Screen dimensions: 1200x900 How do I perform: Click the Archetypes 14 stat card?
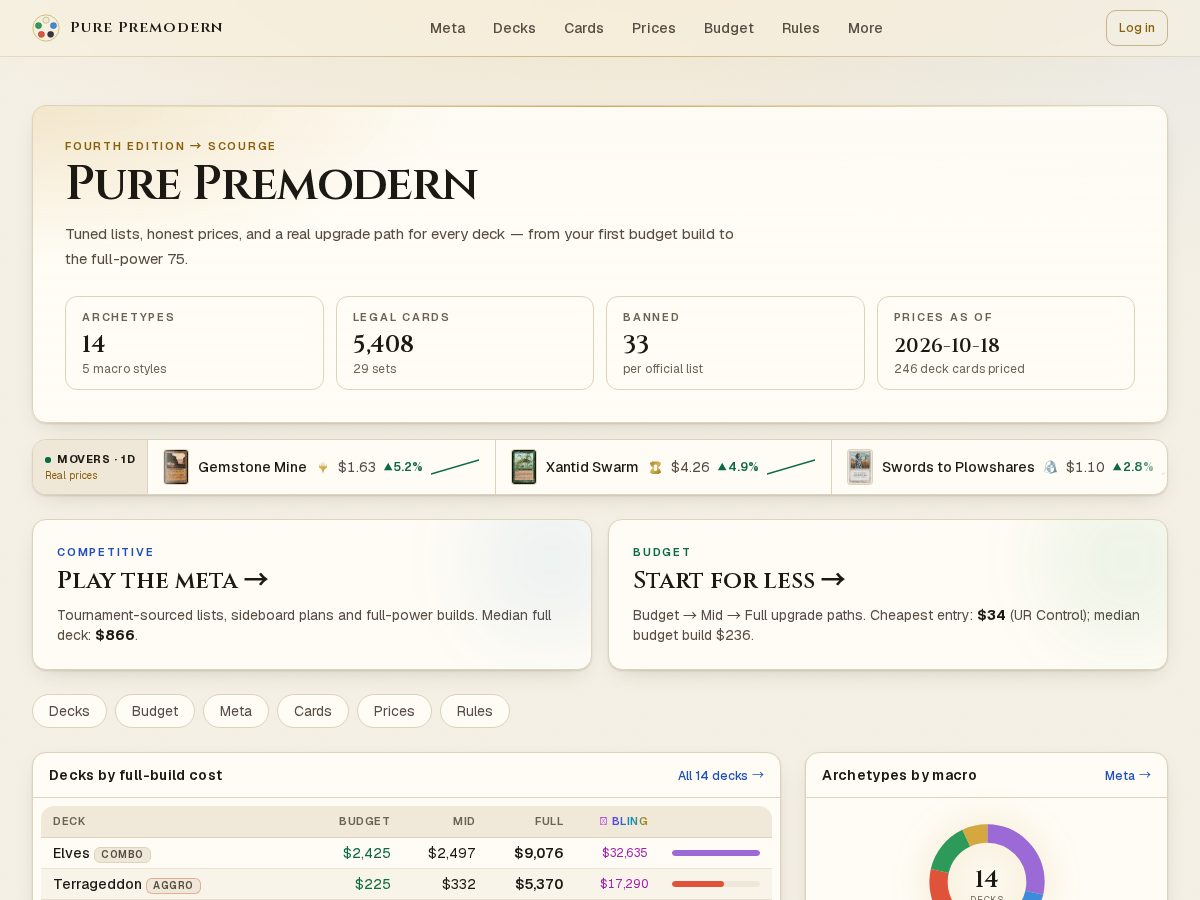(194, 343)
